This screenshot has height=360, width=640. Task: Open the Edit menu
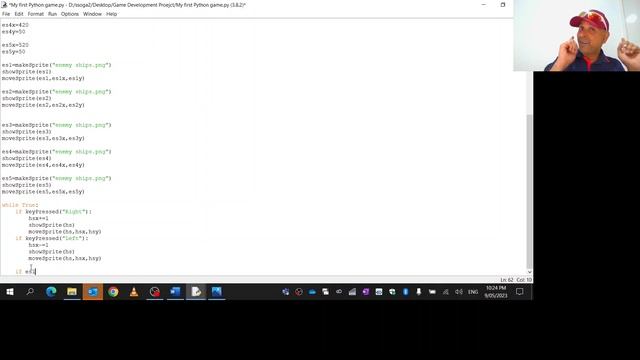coord(19,14)
